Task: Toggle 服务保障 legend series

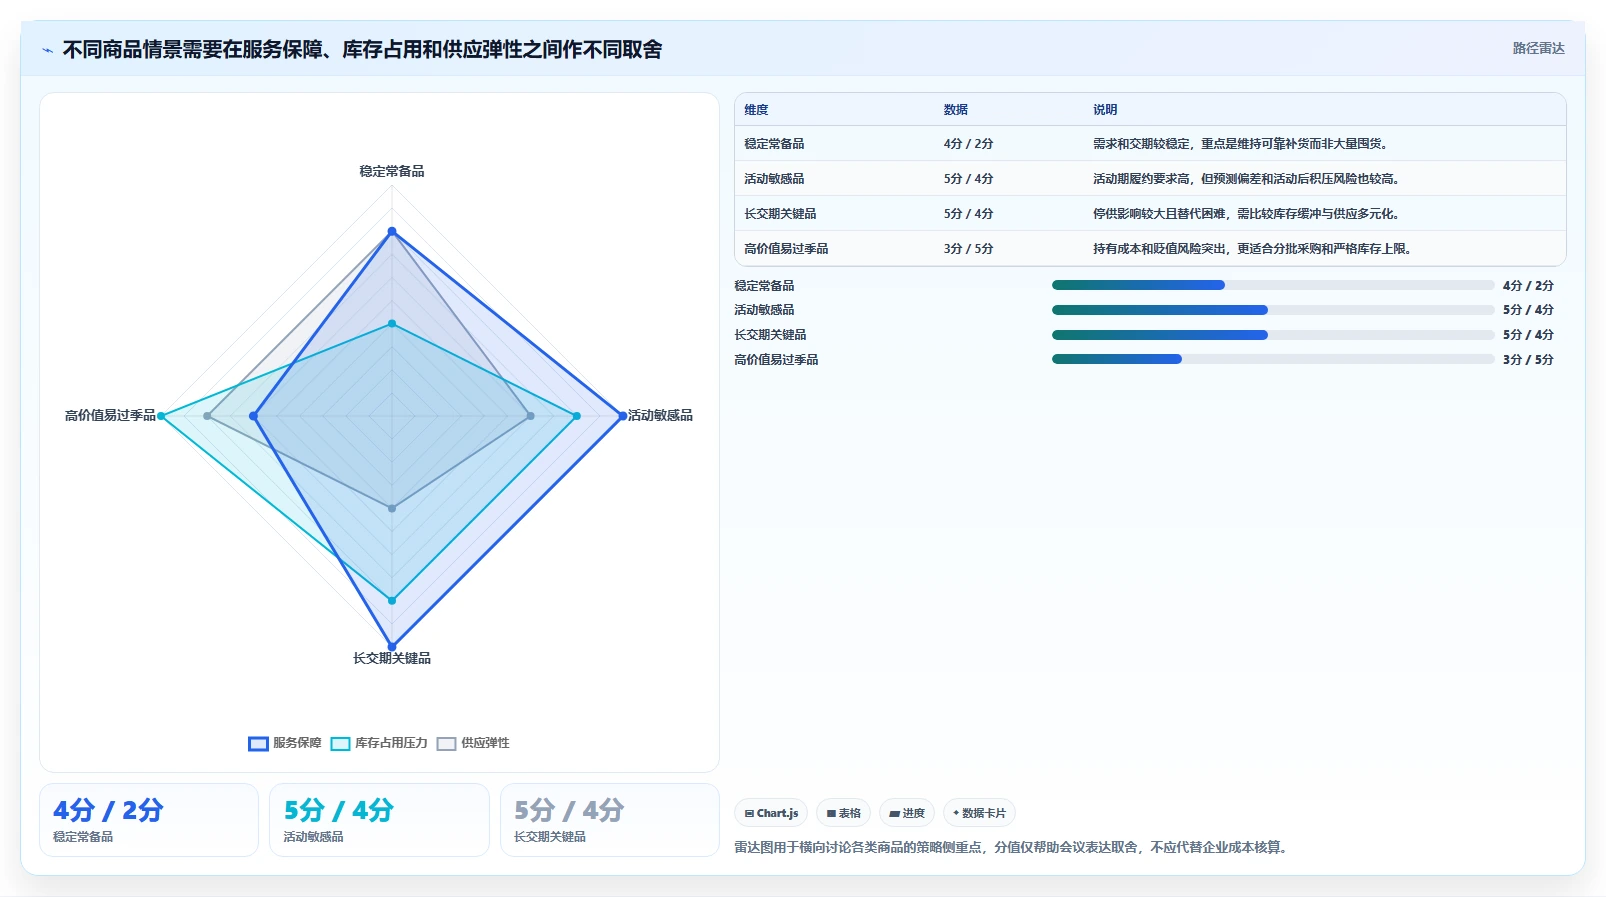Action: click(x=285, y=743)
